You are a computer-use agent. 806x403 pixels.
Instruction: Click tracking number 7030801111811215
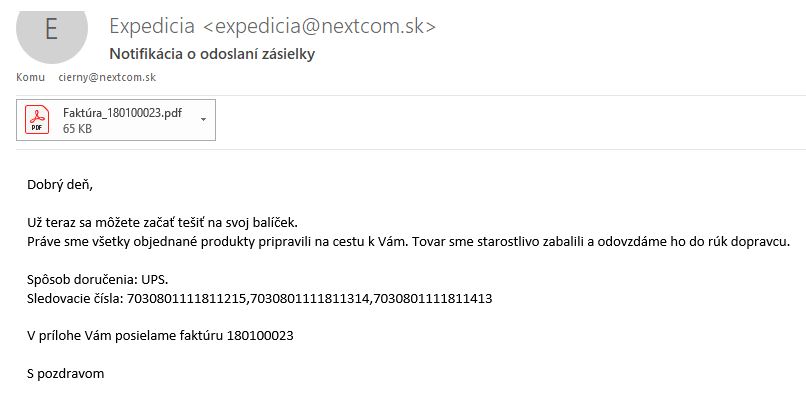[187, 298]
